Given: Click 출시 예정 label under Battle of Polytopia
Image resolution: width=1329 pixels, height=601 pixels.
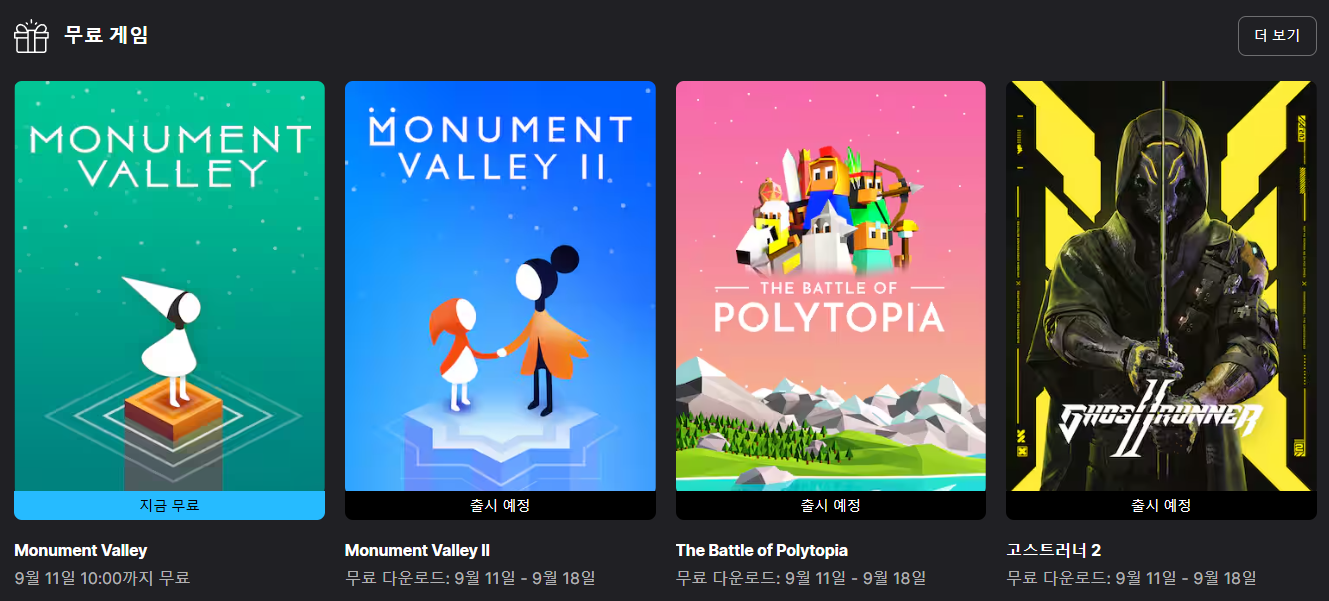Looking at the screenshot, I should click(x=831, y=505).
